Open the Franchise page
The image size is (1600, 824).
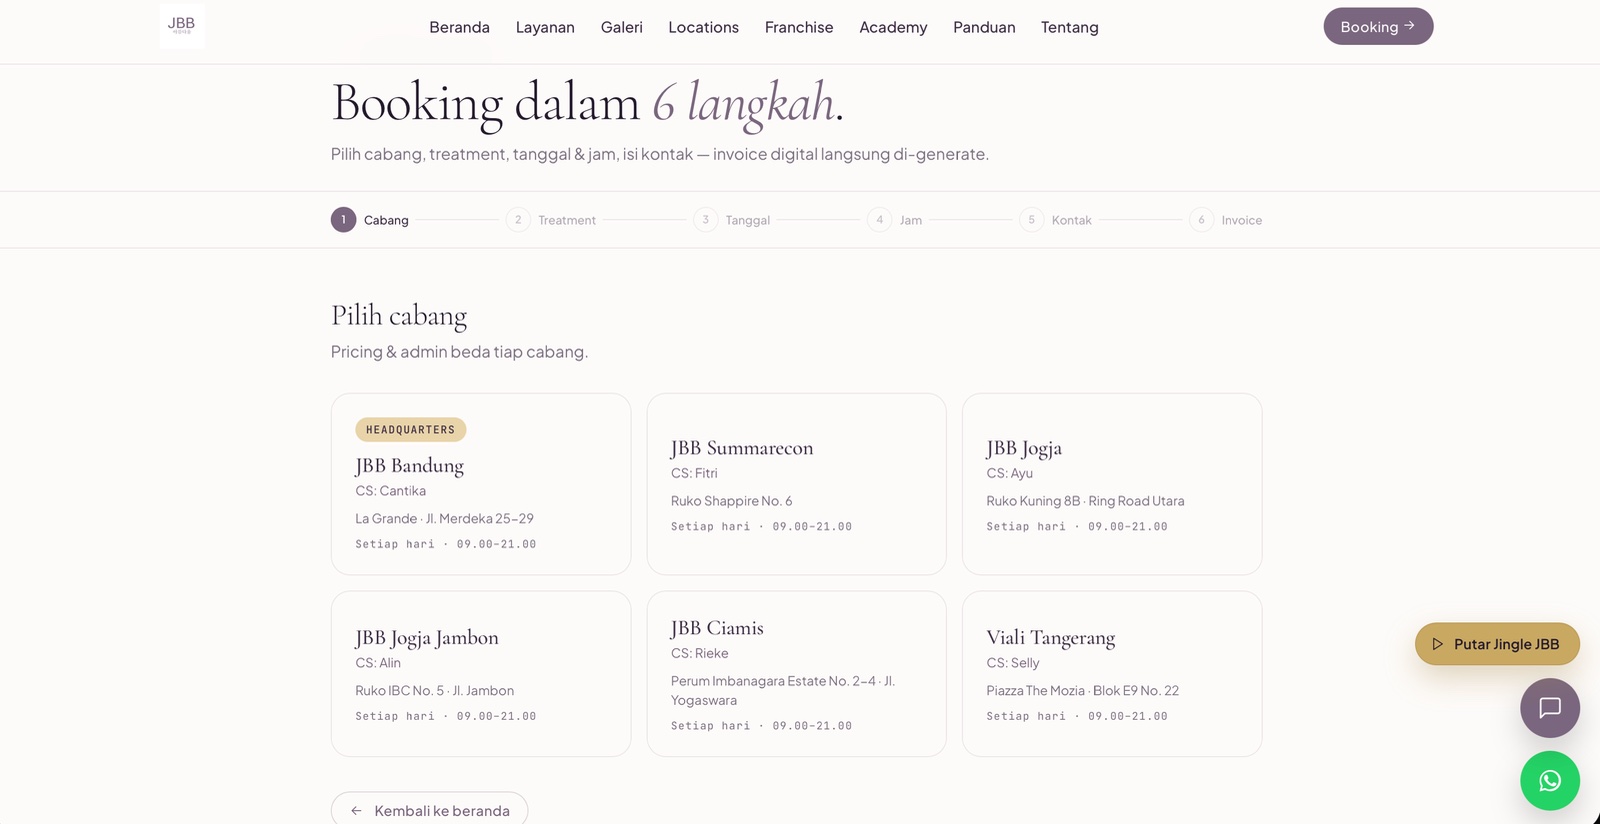[799, 27]
